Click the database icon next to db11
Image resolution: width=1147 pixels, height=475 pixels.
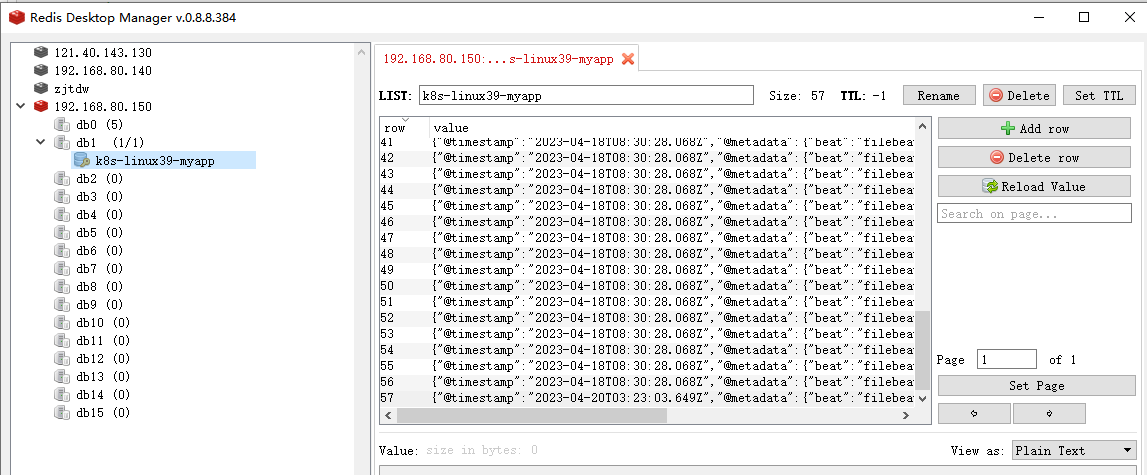(x=61, y=340)
